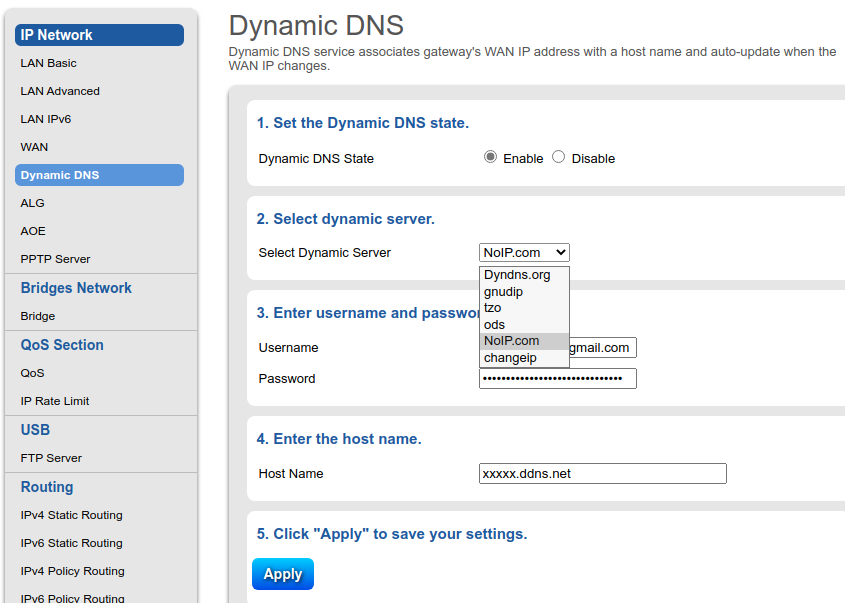The height and width of the screenshot is (603, 845).
Task: Click the Host Name input field
Action: 602,474
